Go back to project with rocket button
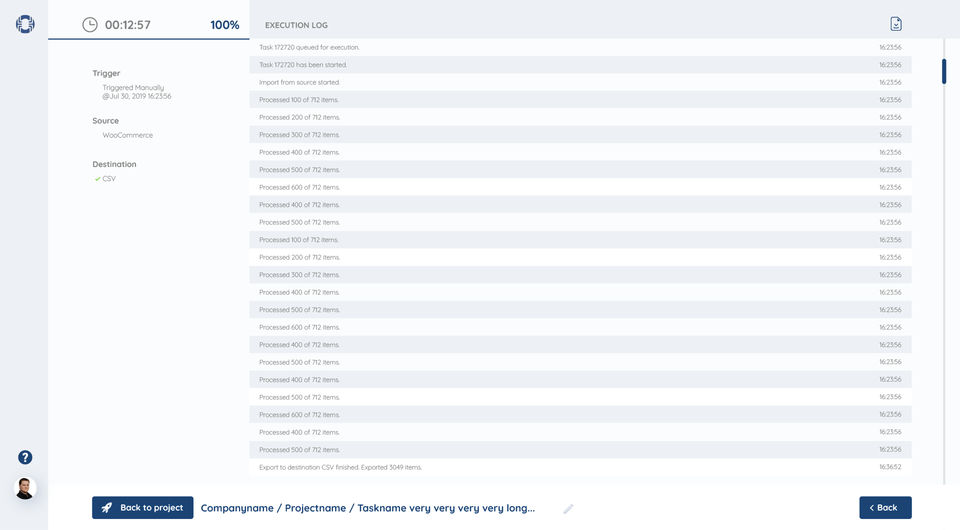Image resolution: width=960 pixels, height=530 pixels. click(143, 507)
